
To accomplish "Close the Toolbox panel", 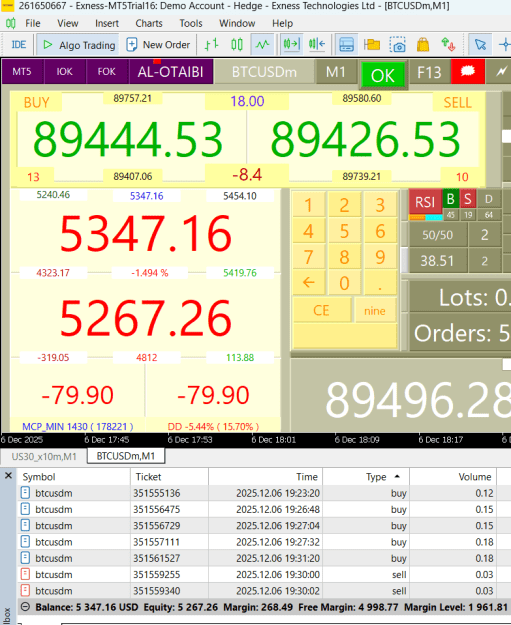I will (x=8, y=476).
